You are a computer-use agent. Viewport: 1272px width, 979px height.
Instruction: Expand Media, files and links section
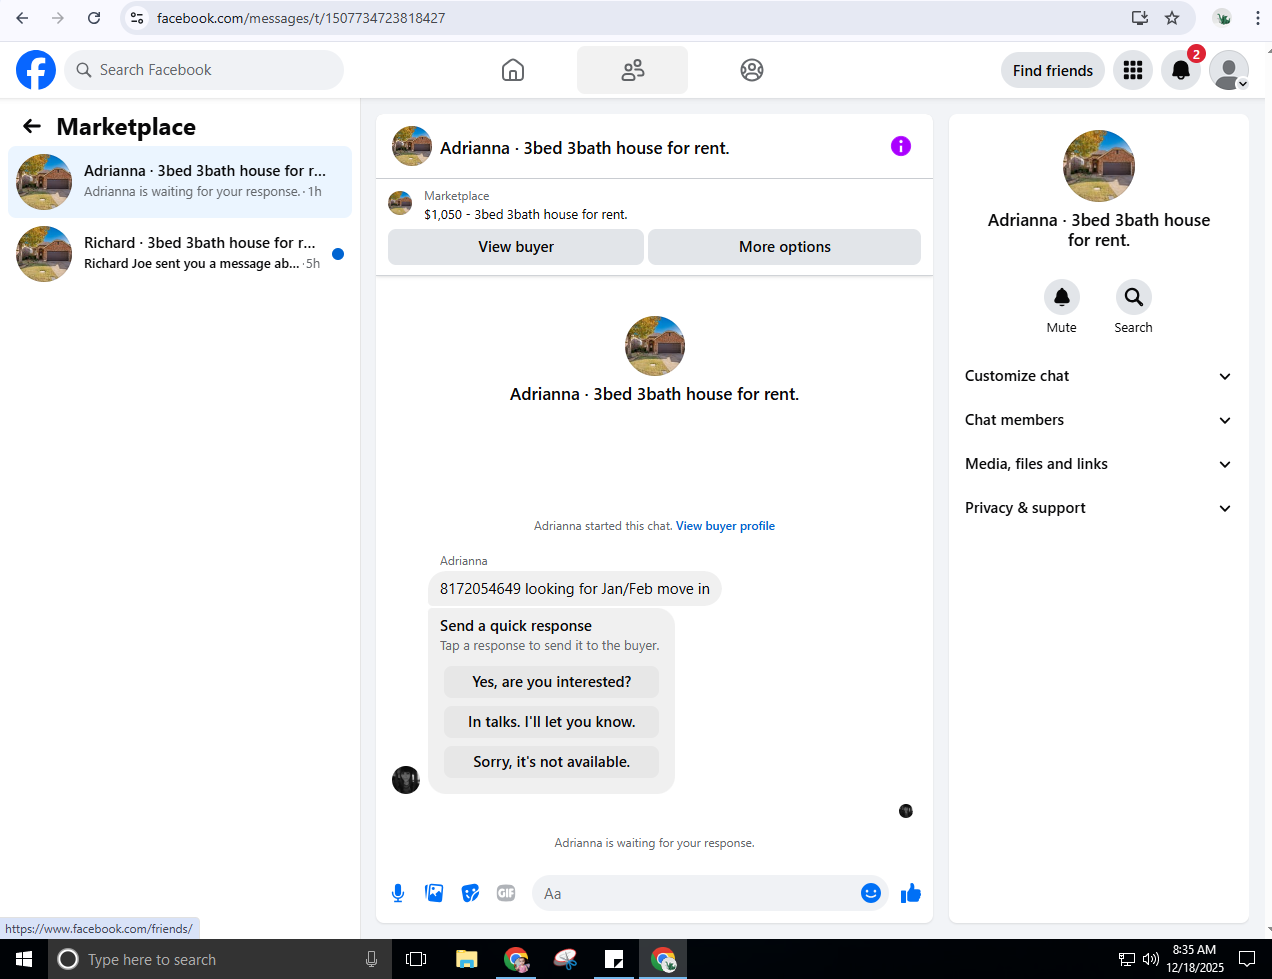point(1098,464)
